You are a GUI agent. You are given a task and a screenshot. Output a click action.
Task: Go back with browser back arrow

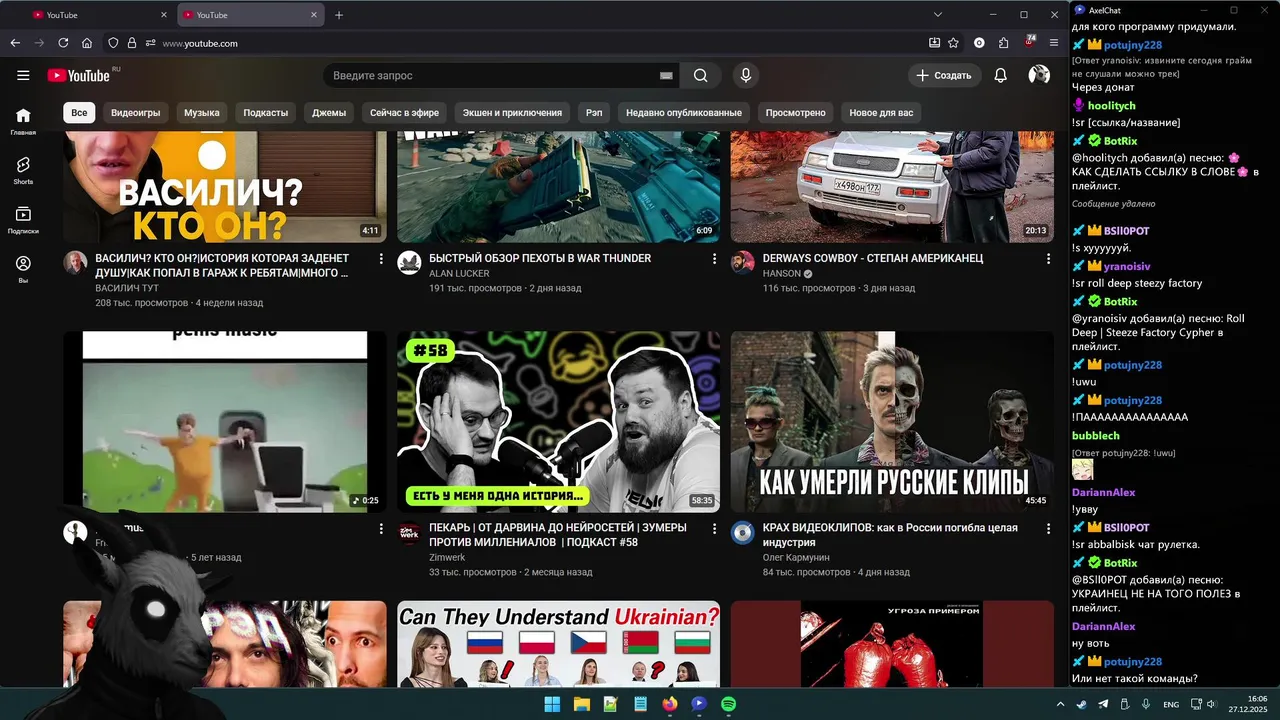tap(15, 43)
